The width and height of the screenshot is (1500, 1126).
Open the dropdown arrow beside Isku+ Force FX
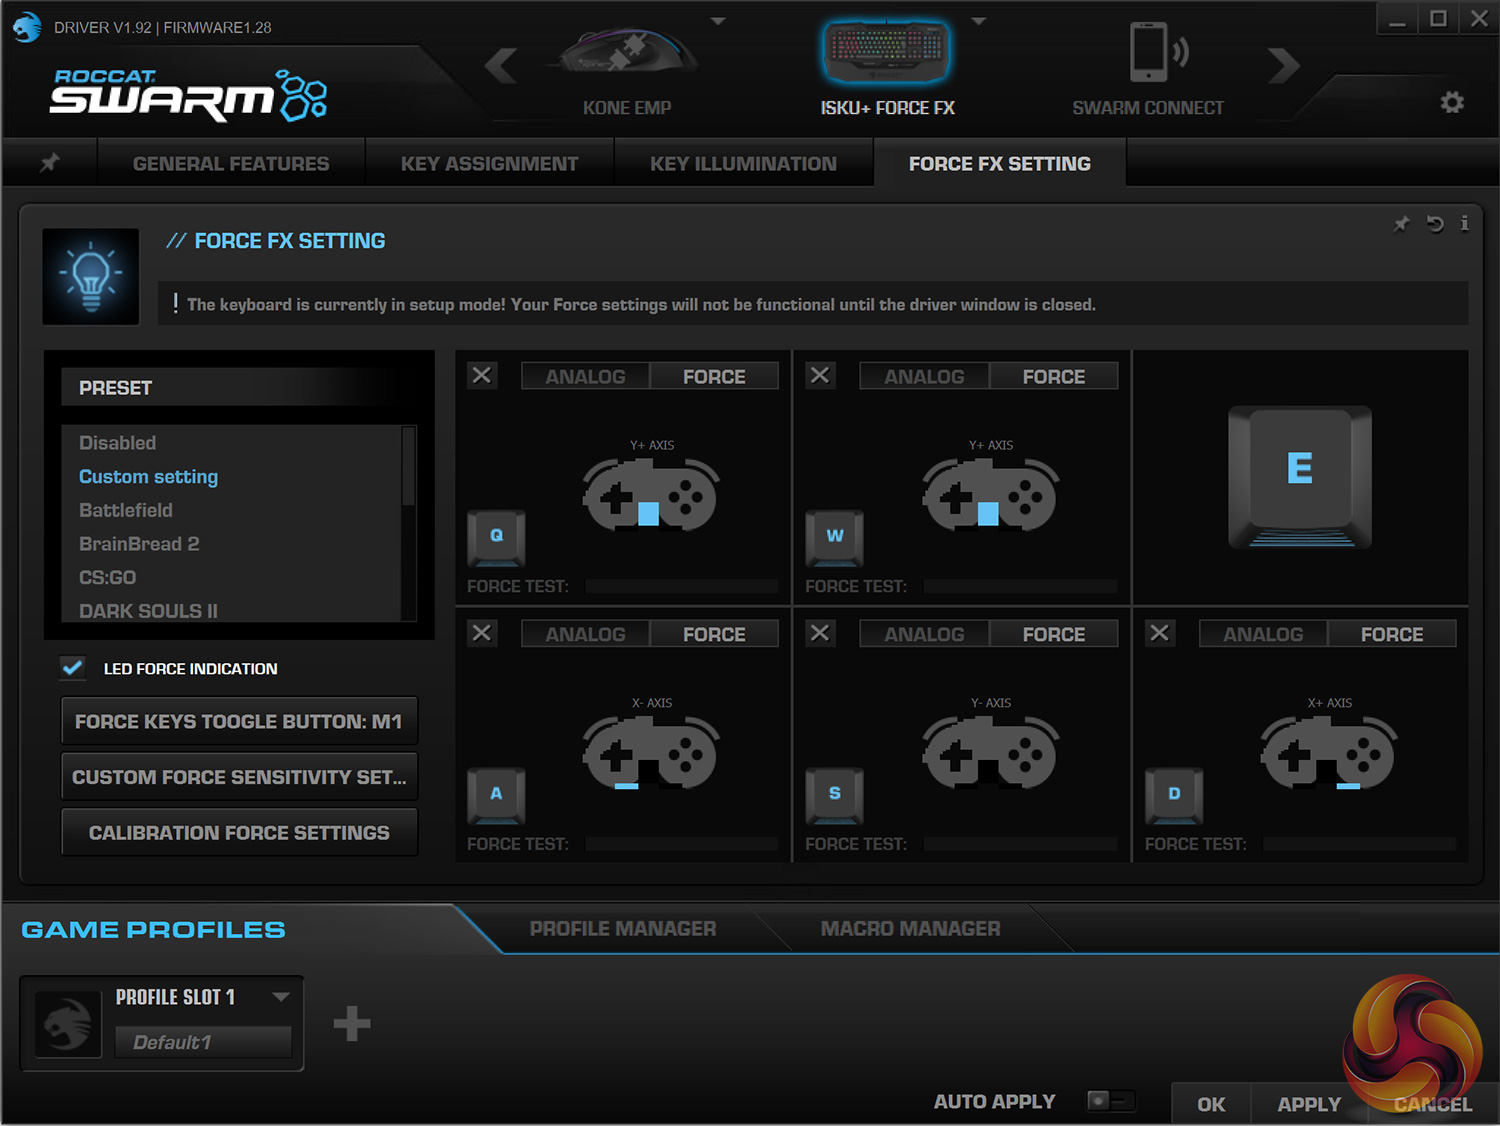[979, 20]
